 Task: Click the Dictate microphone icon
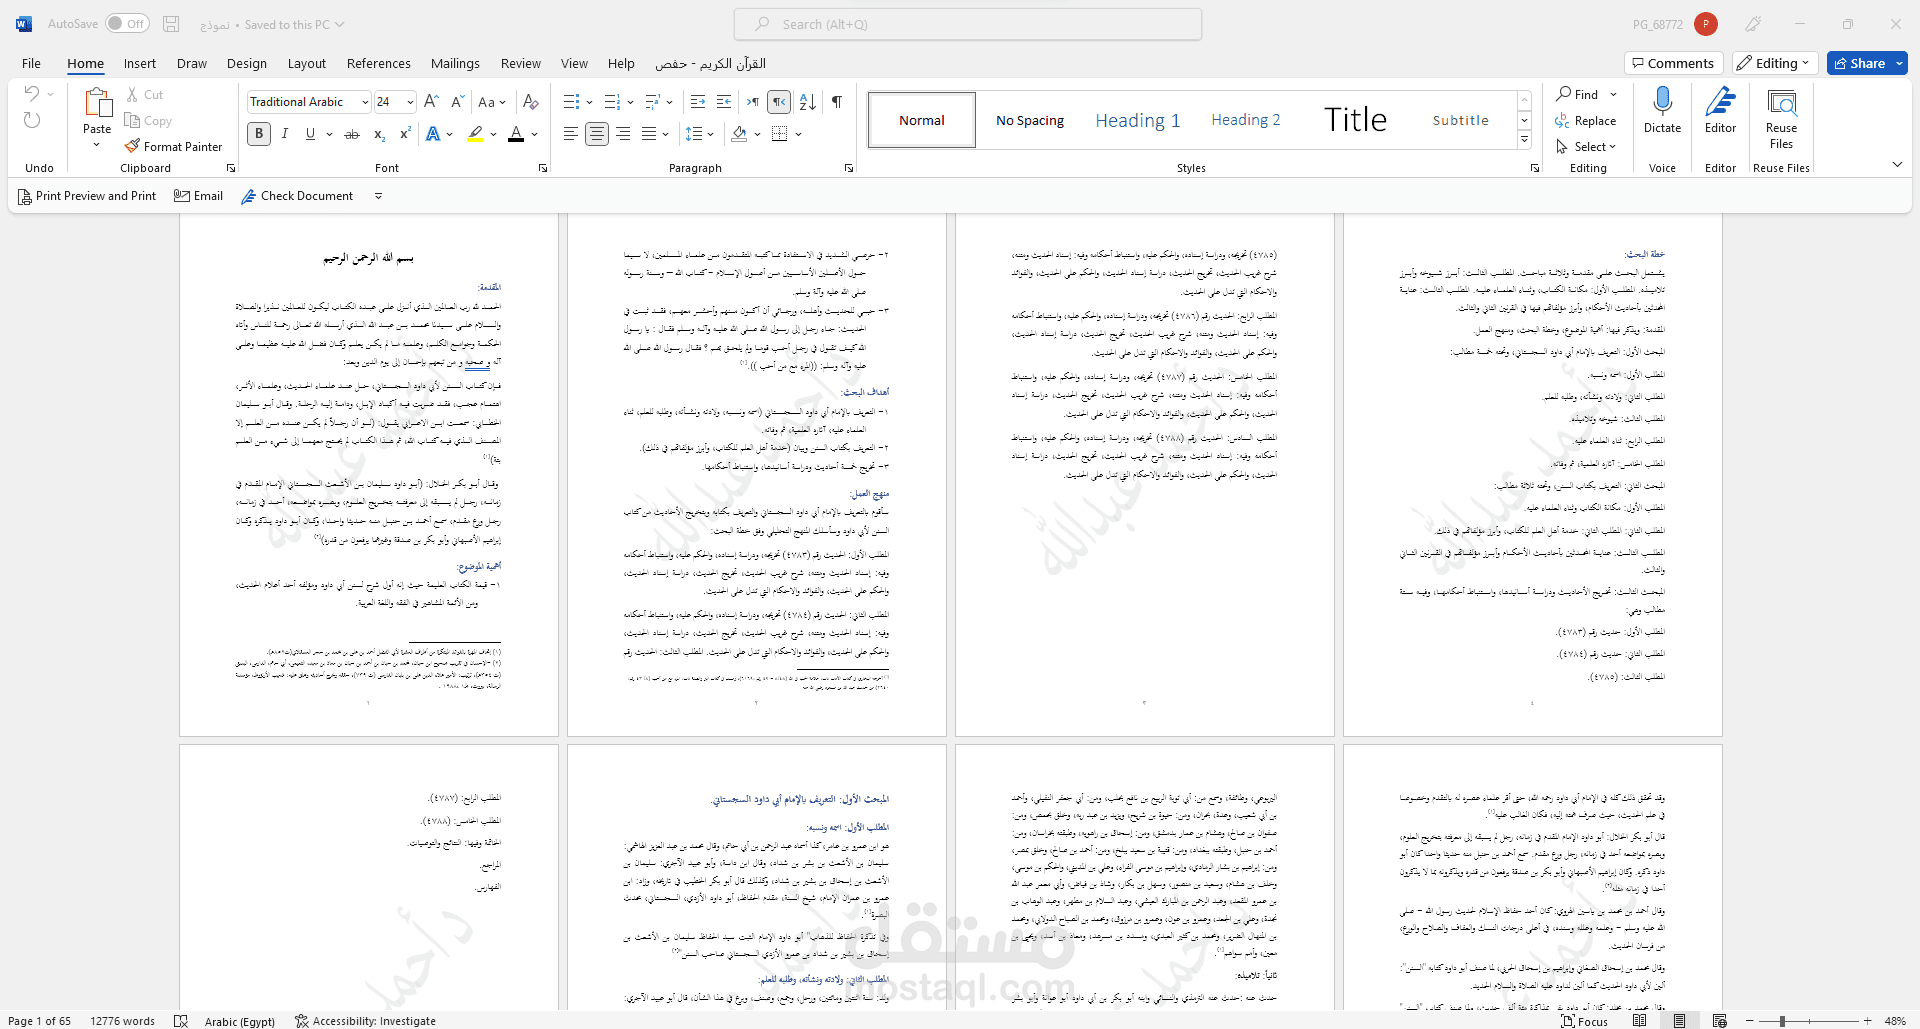pos(1662,101)
